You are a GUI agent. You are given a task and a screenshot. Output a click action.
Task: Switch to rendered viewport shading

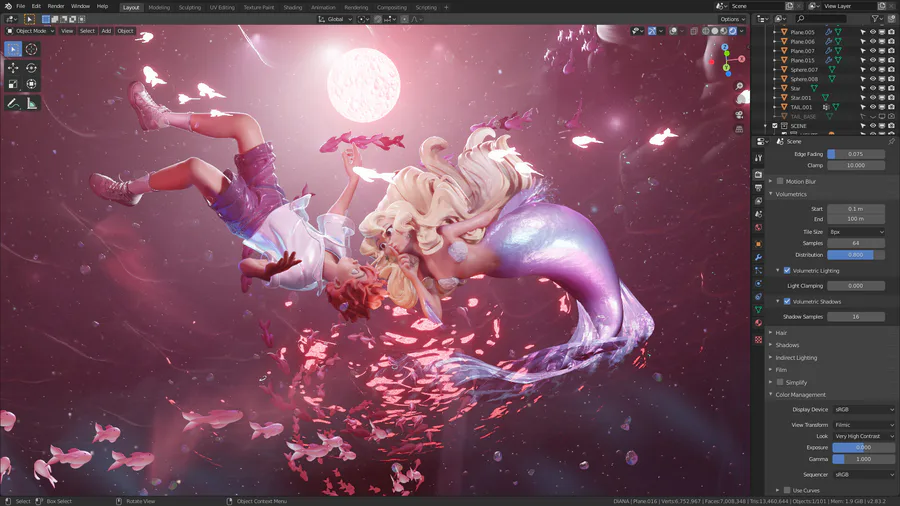[x=733, y=31]
